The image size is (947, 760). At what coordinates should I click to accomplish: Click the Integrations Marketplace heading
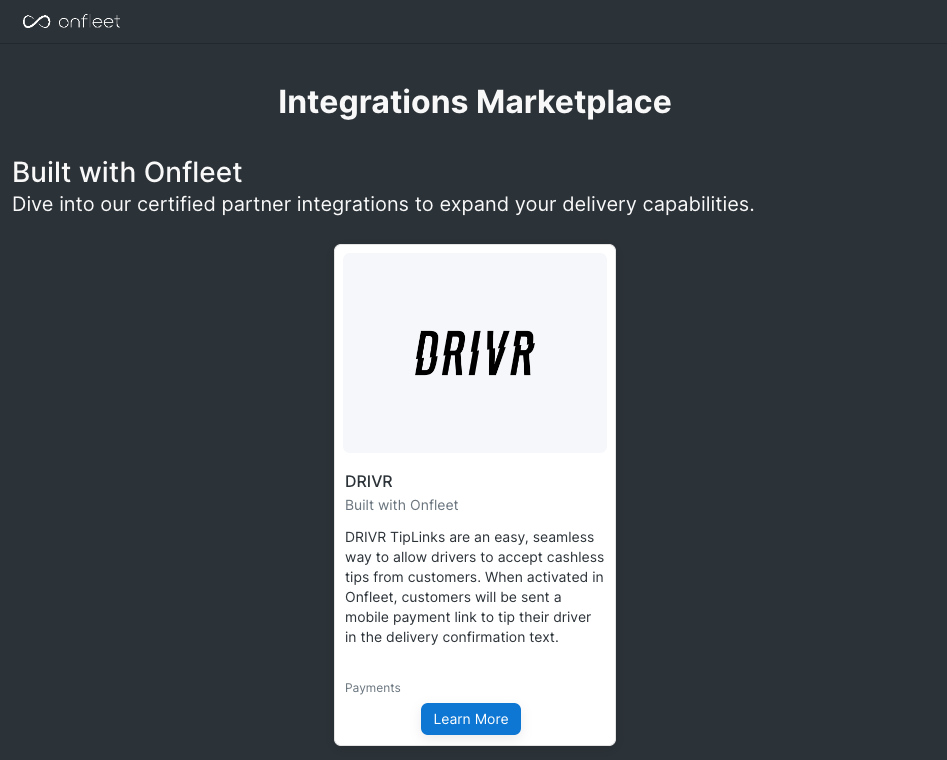click(474, 102)
